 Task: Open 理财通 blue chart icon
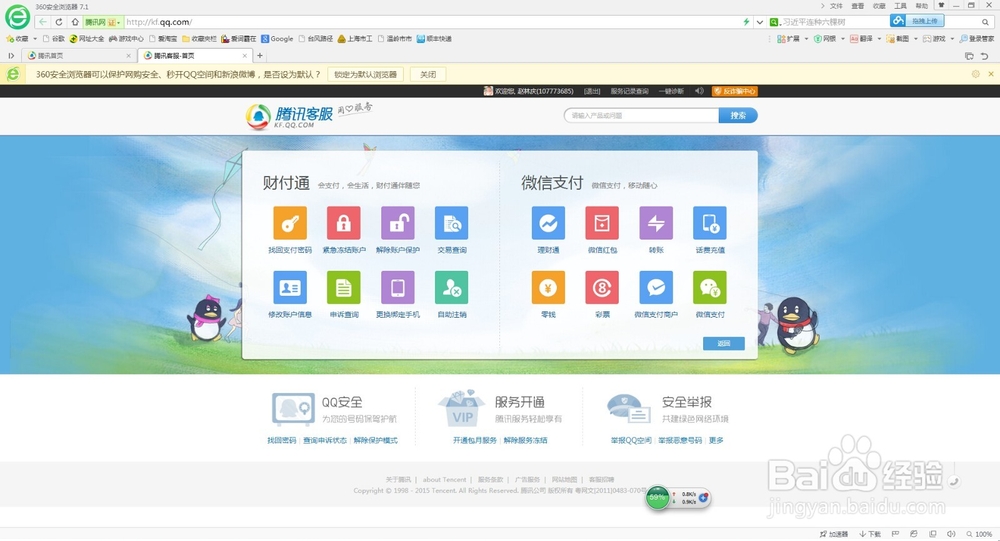point(548,223)
